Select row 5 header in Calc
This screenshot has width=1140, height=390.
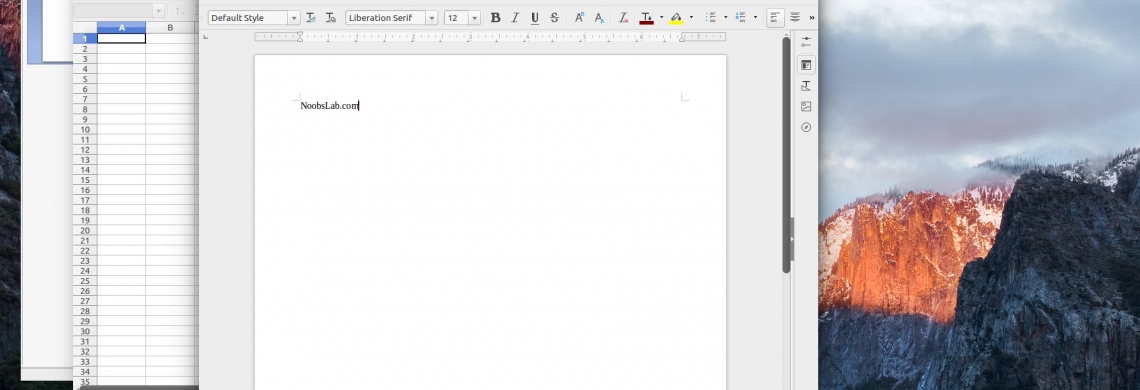click(x=85, y=79)
